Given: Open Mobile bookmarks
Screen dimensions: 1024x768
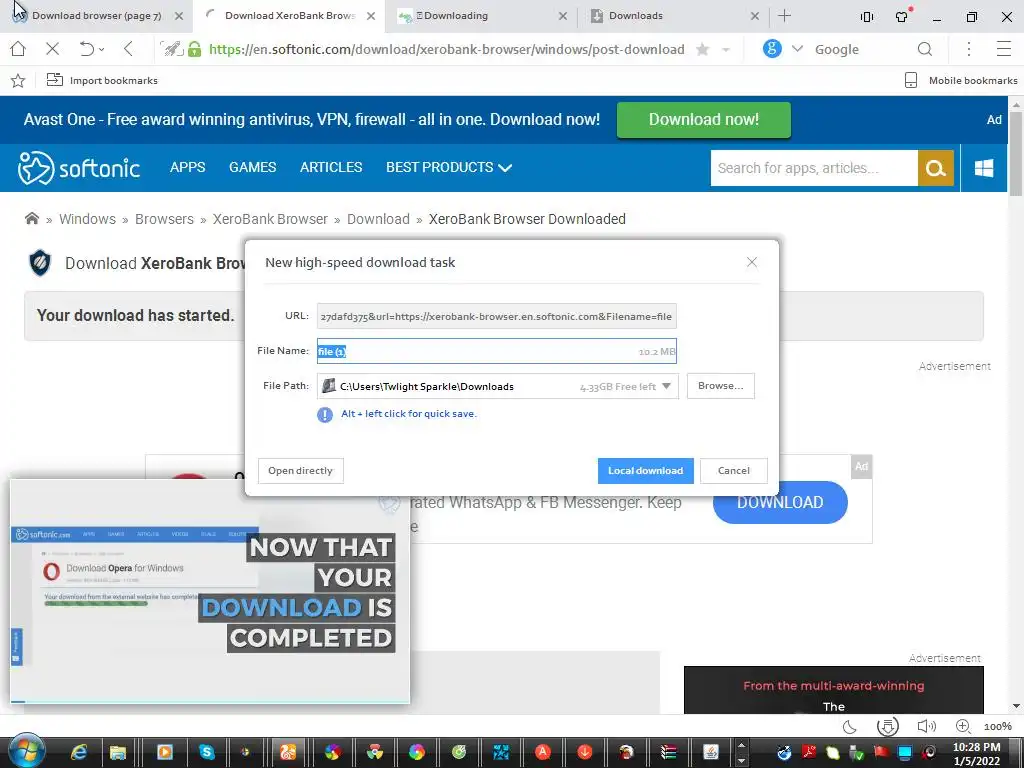Looking at the screenshot, I should (x=961, y=80).
